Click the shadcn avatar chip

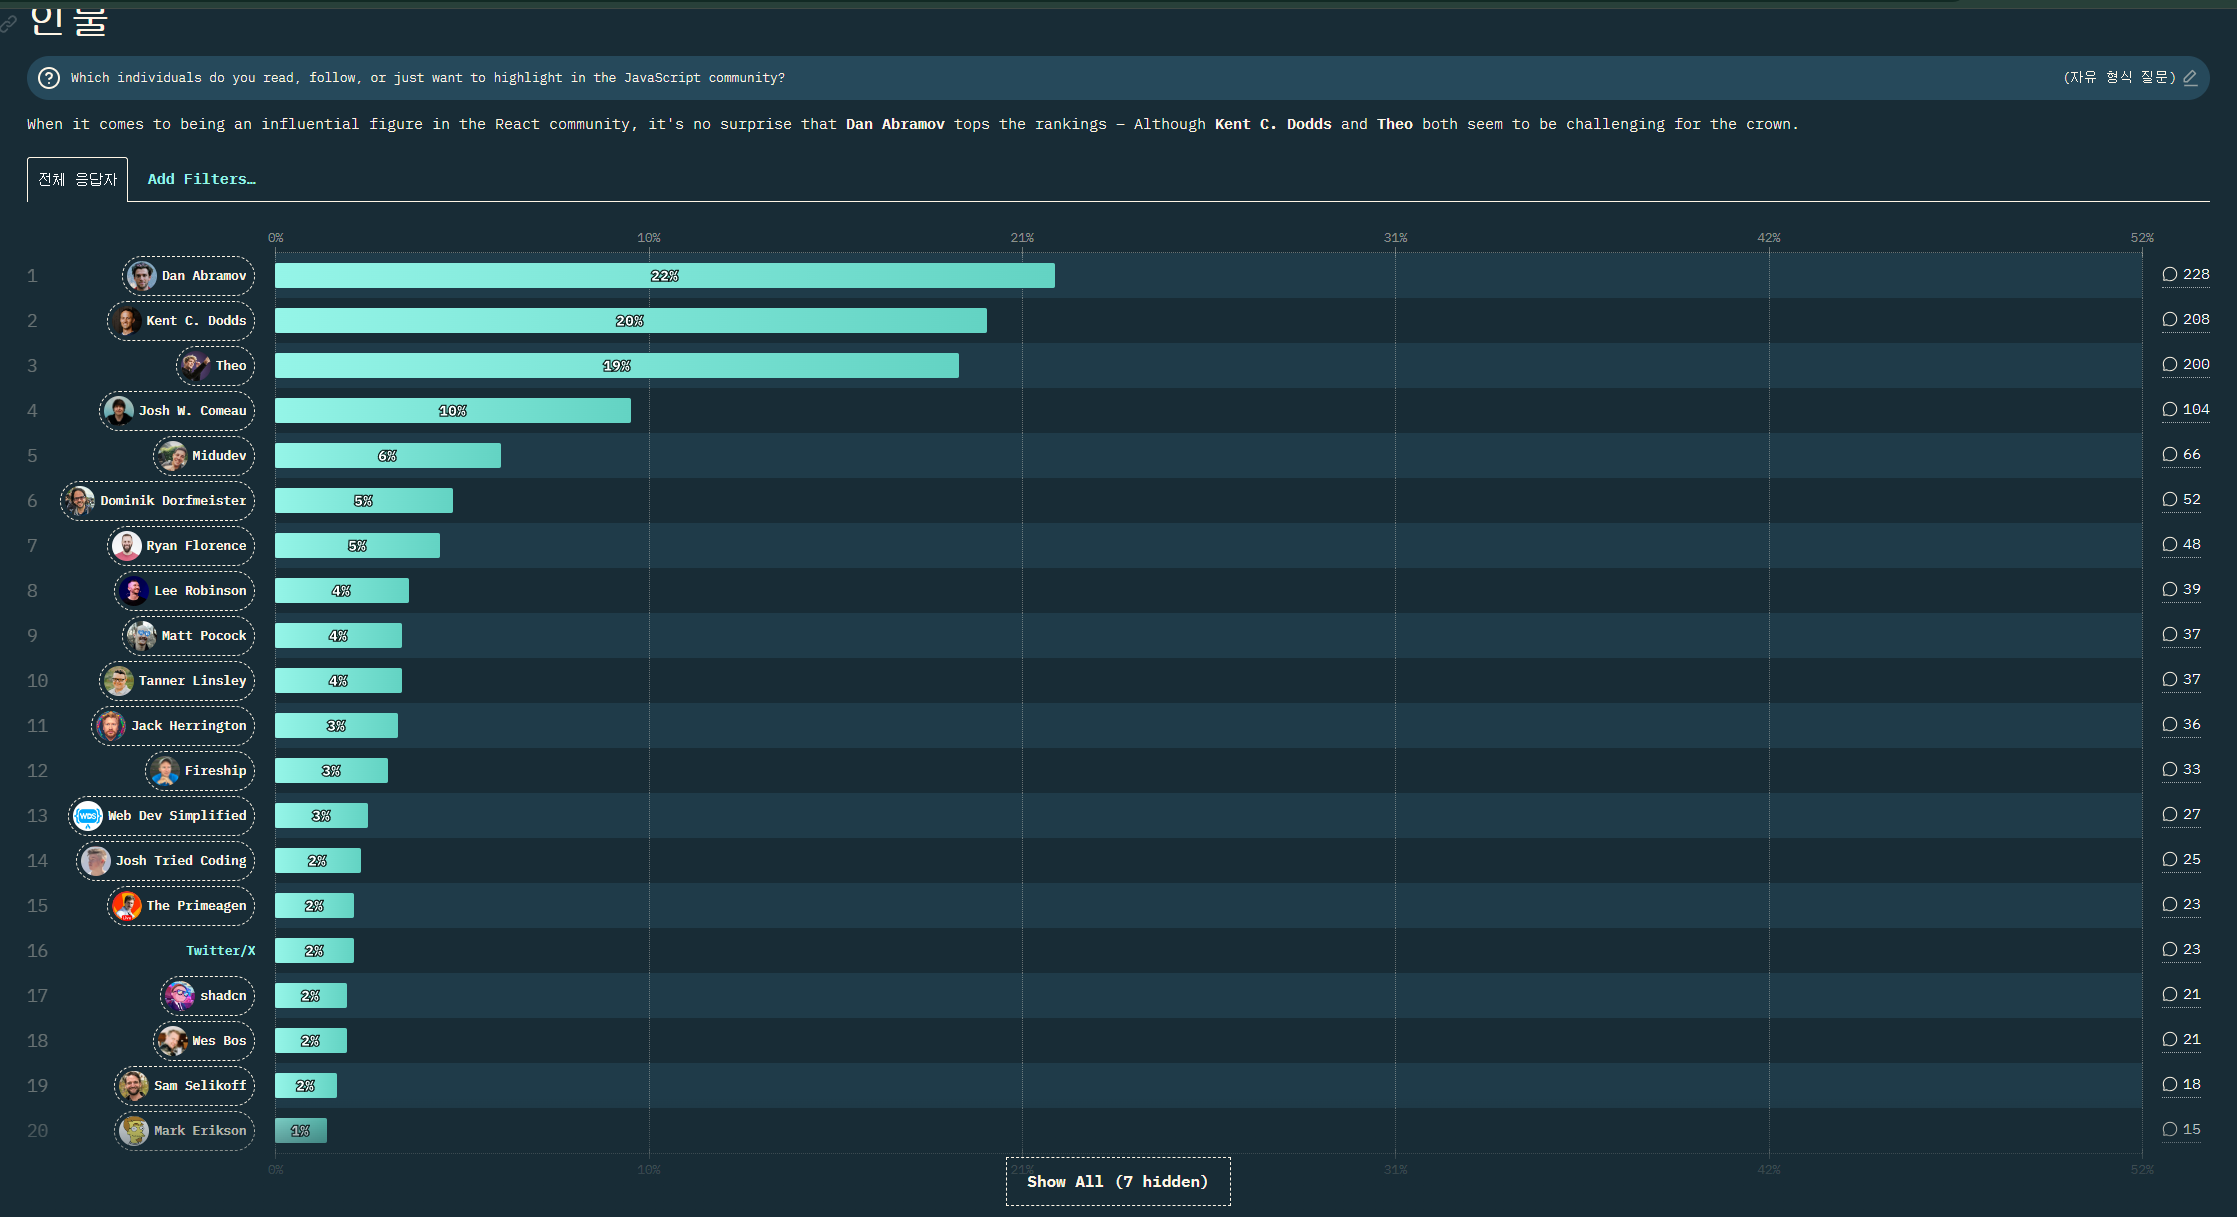pos(208,996)
